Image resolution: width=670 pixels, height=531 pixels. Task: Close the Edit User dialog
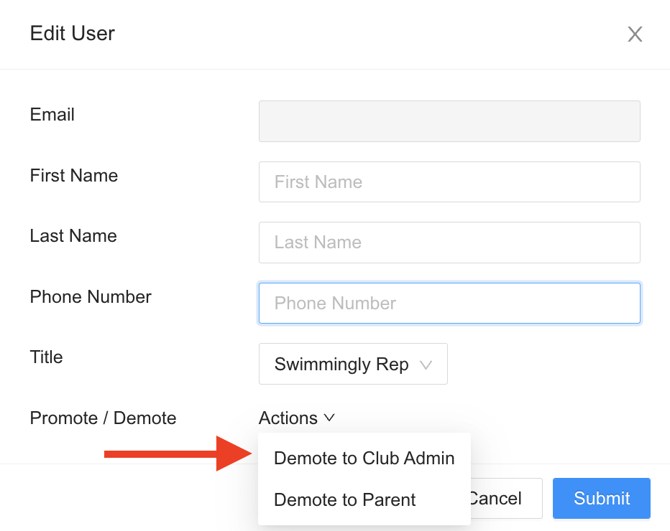634,34
